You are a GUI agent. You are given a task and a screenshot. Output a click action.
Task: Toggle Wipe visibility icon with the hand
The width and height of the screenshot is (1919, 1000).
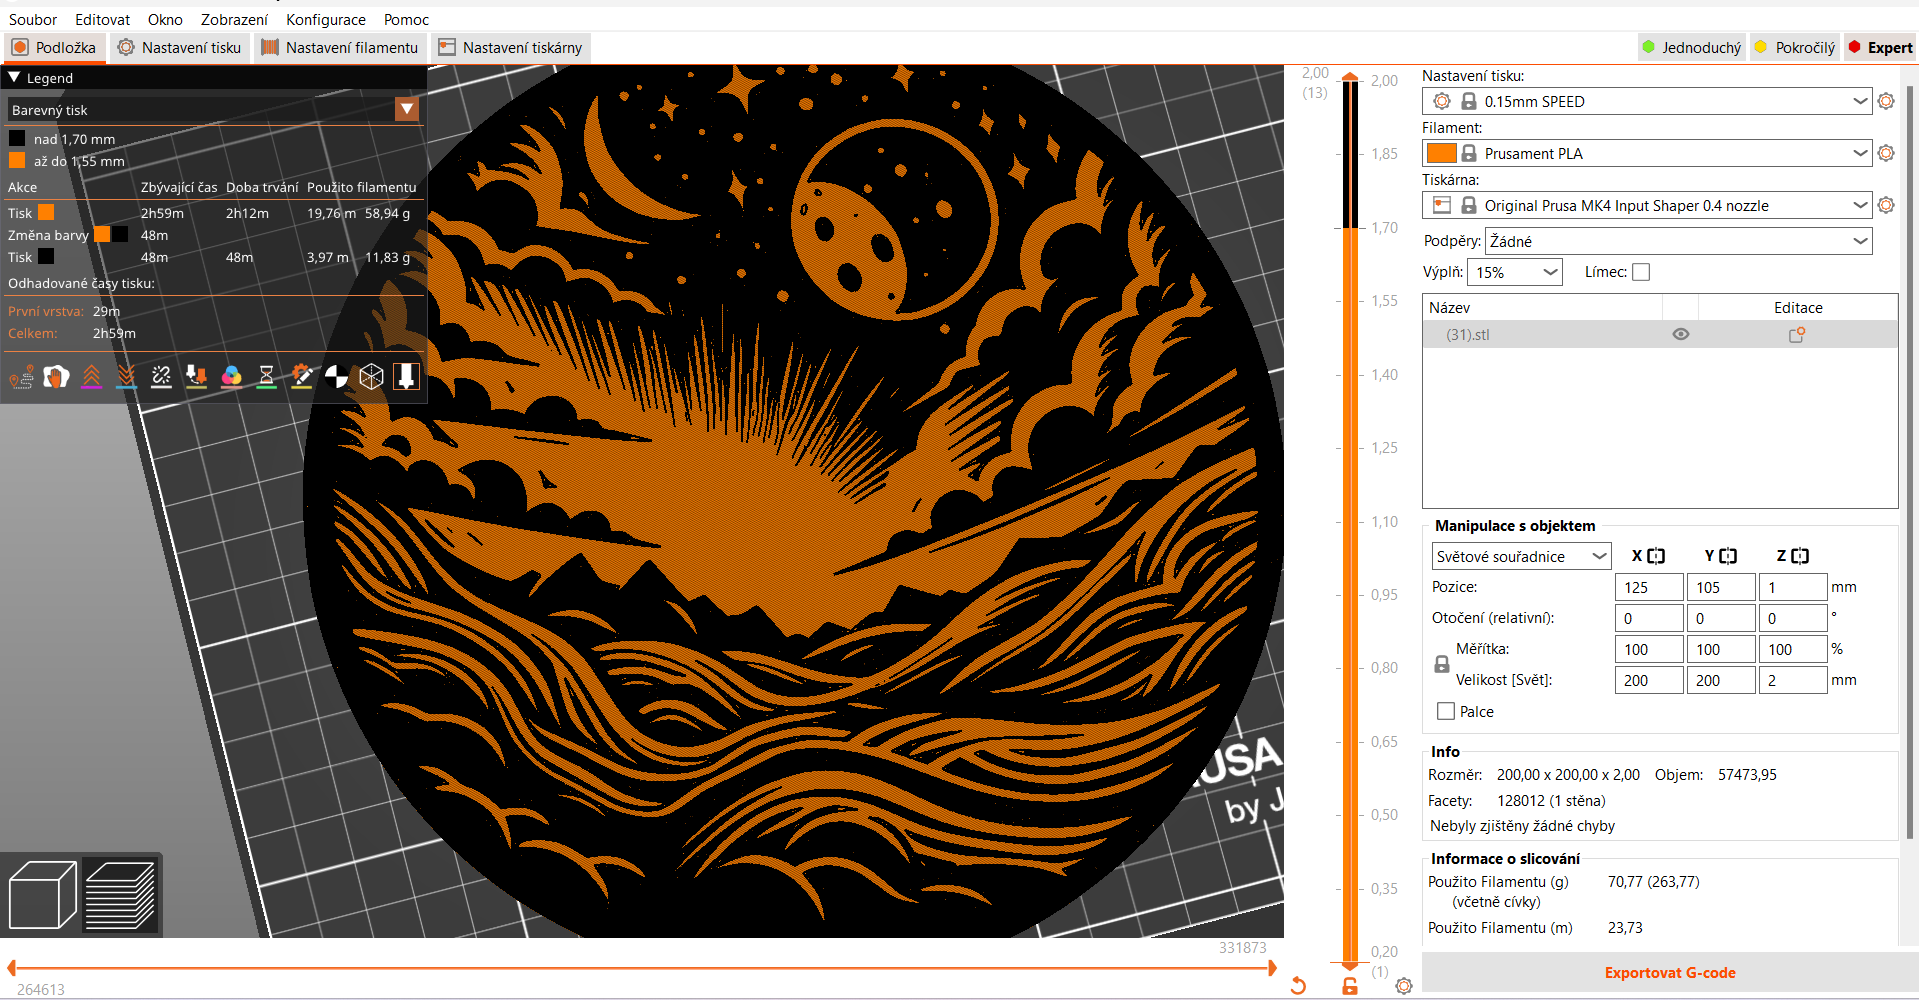click(56, 376)
